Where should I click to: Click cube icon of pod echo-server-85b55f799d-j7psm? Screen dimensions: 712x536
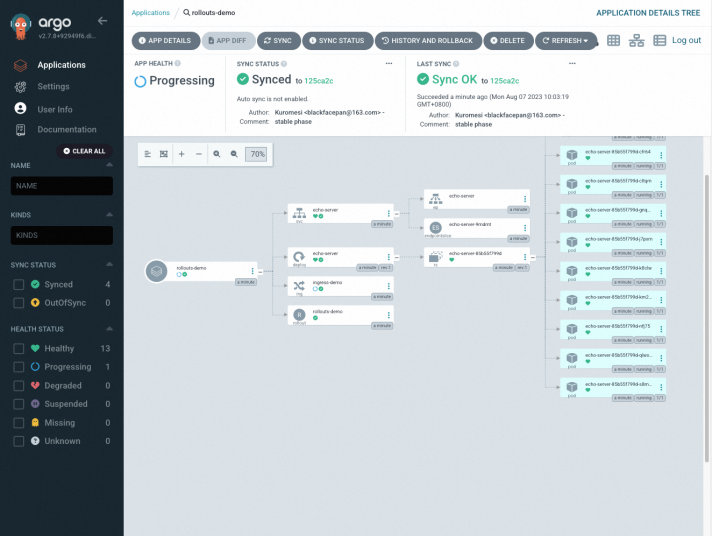(x=572, y=242)
